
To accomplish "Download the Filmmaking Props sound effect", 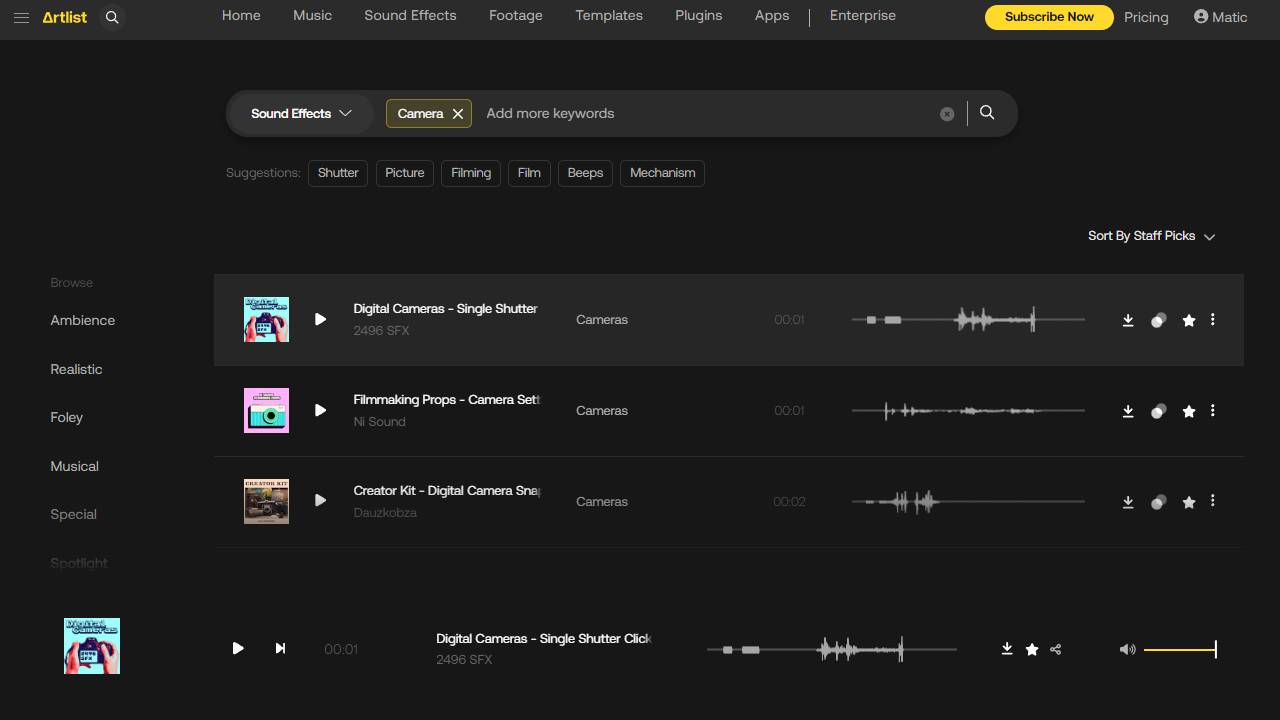I will pos(1128,411).
